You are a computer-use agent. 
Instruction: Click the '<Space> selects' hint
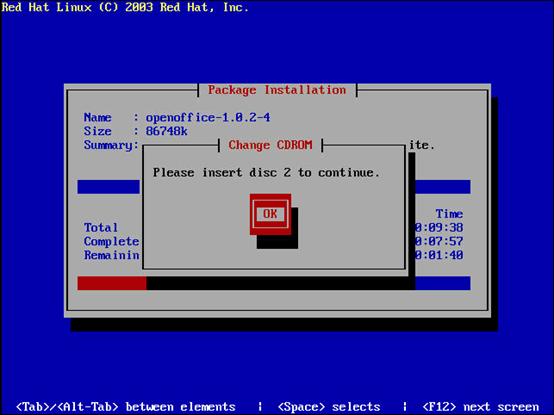[x=329, y=407]
